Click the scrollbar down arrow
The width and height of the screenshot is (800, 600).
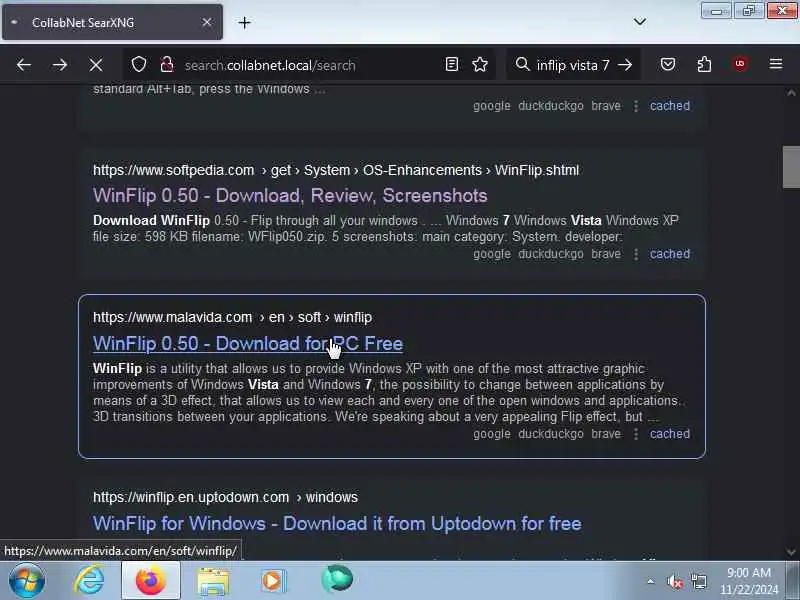[791, 552]
